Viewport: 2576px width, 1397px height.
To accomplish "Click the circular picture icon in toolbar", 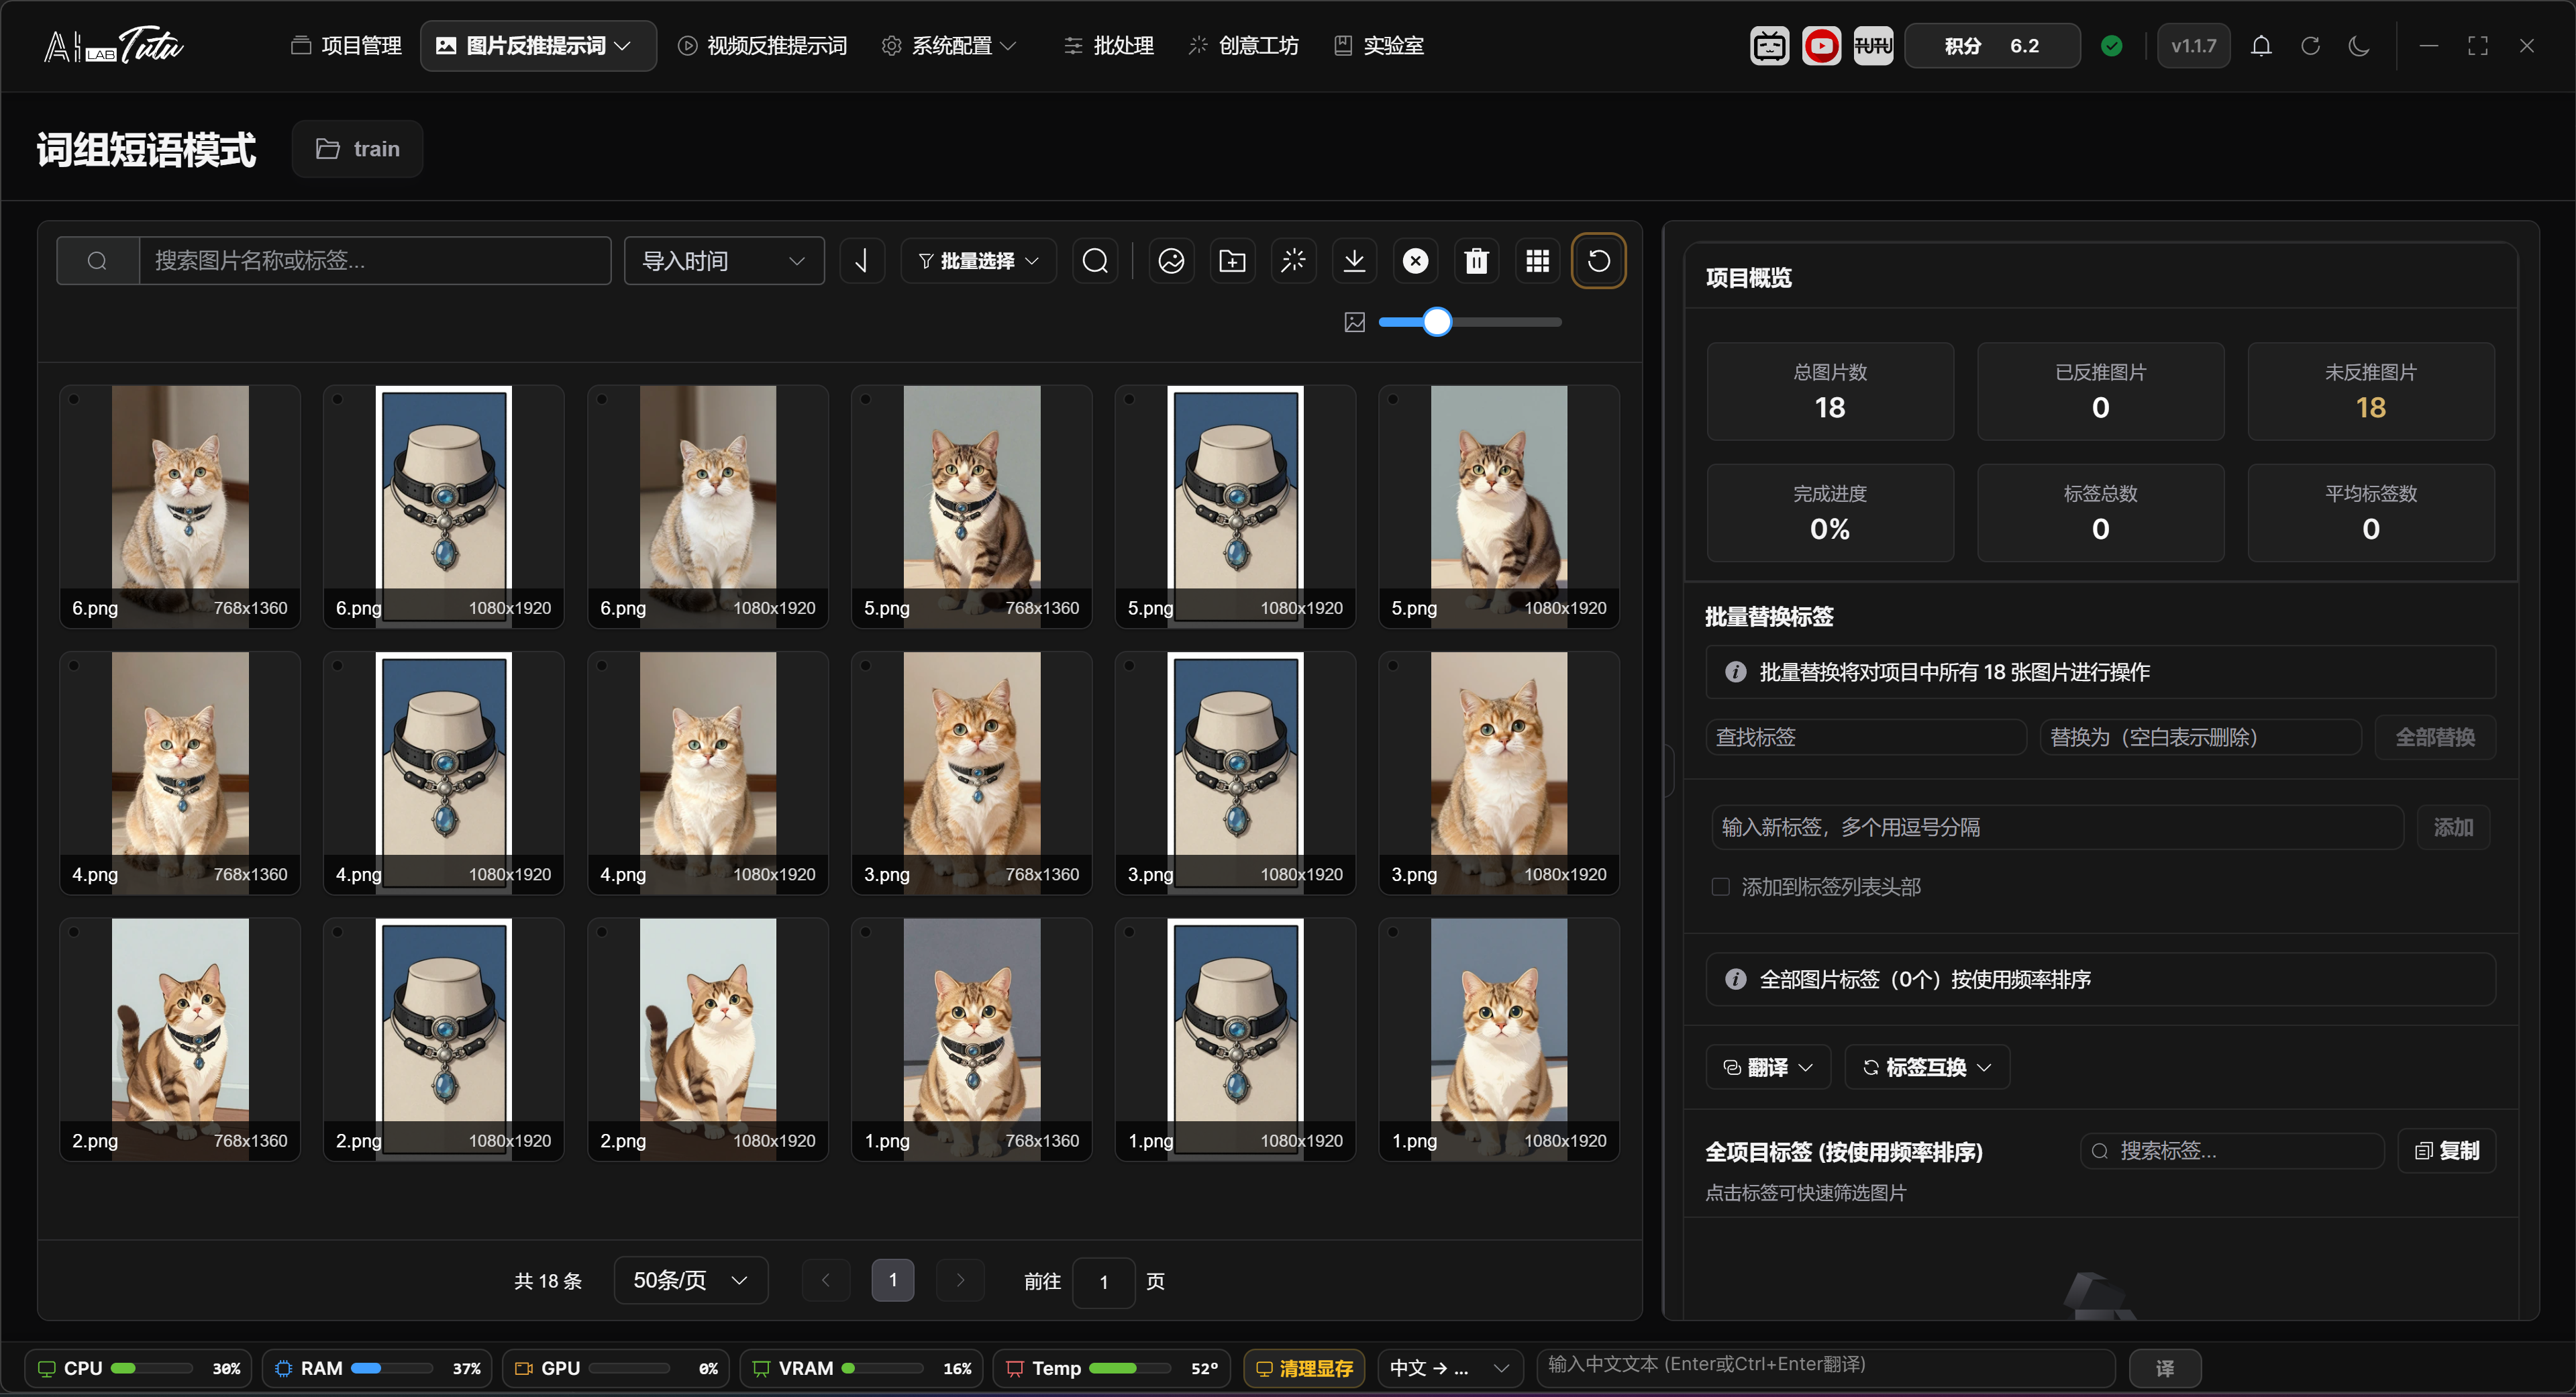I will (1171, 261).
